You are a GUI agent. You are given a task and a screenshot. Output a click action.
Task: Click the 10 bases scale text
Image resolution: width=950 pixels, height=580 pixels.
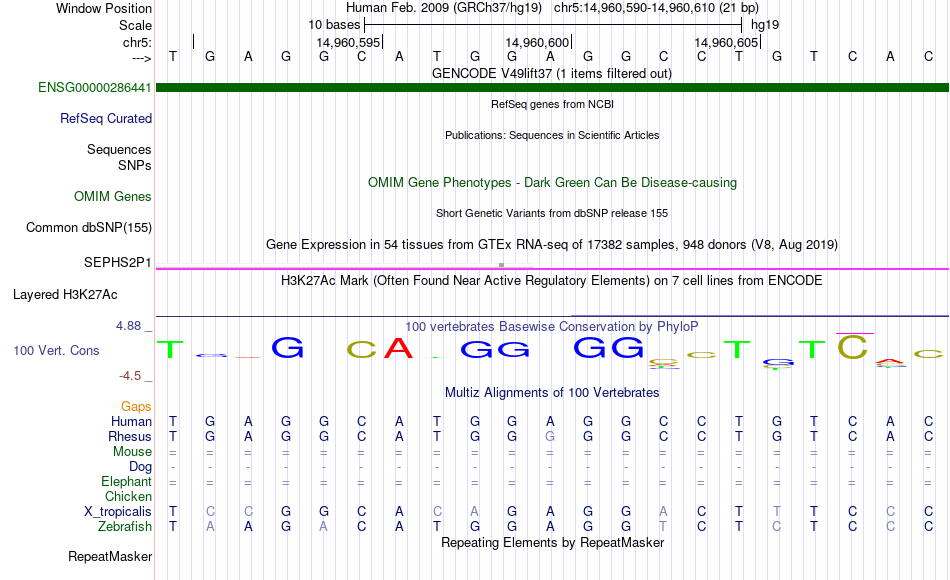pyautogui.click(x=334, y=25)
